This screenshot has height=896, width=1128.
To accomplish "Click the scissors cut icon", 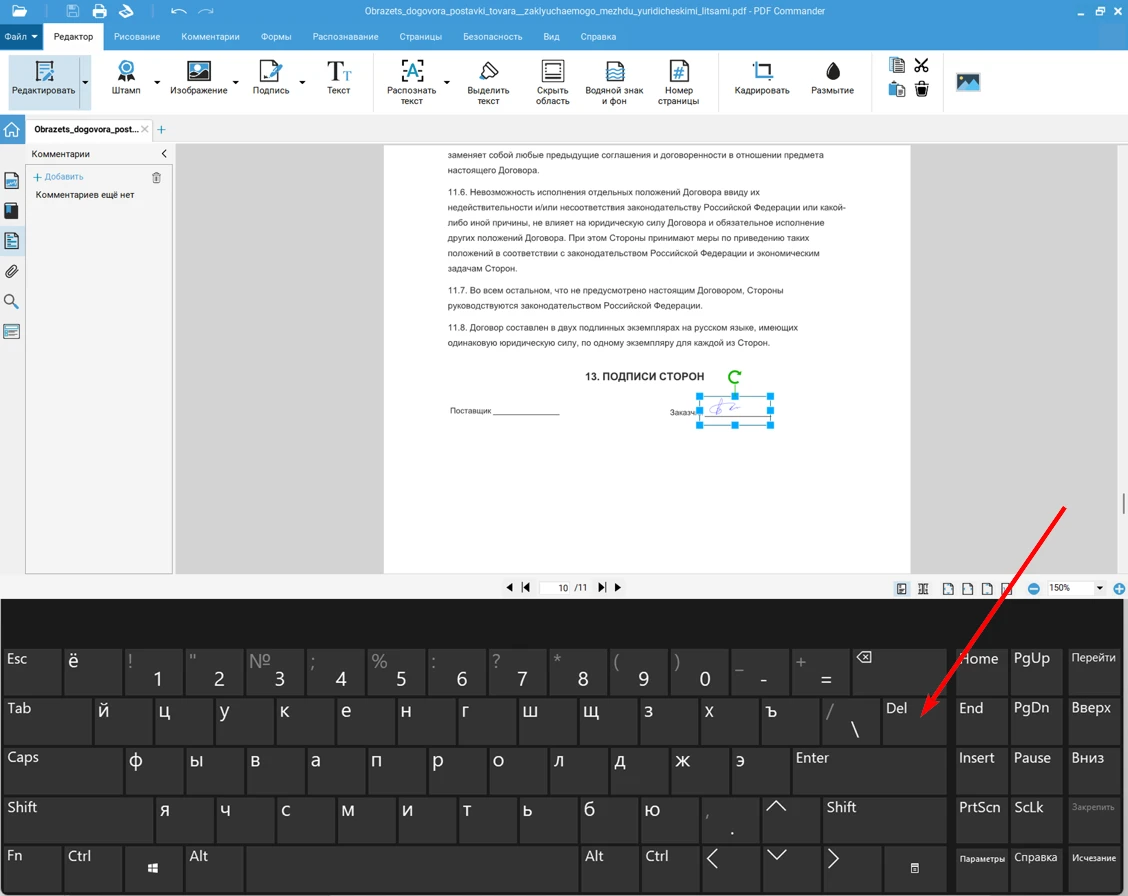I will [921, 66].
